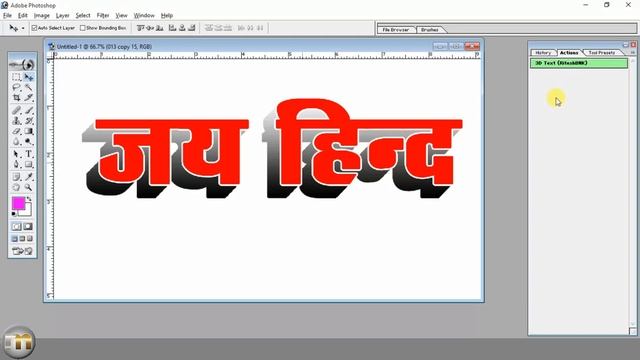
Task: Open the Brushes tab in palette well
Action: pyautogui.click(x=429, y=30)
